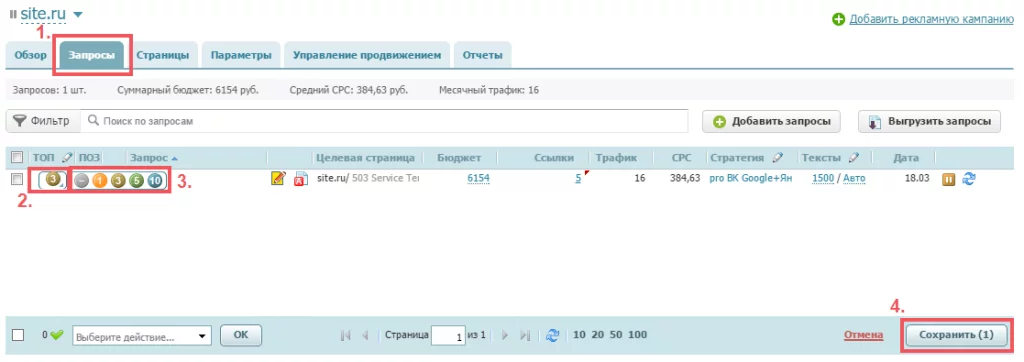Choose the green TOP 5 icon
The width and height of the screenshot is (1024, 362).
coord(136,180)
